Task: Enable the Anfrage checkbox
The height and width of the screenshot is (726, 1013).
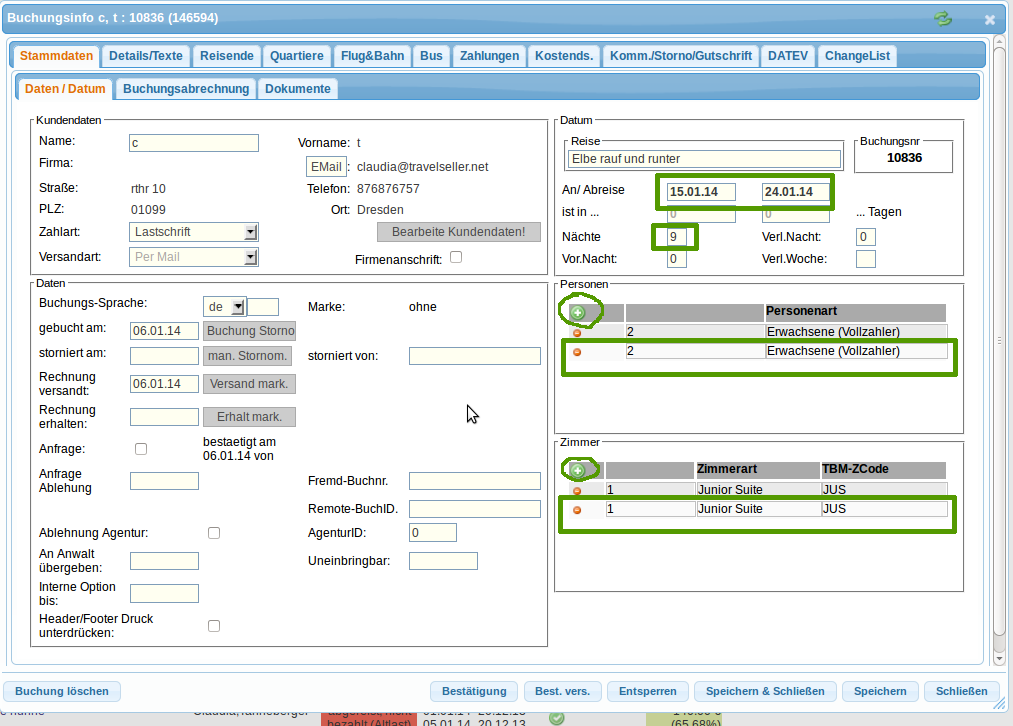Action: pos(141,449)
